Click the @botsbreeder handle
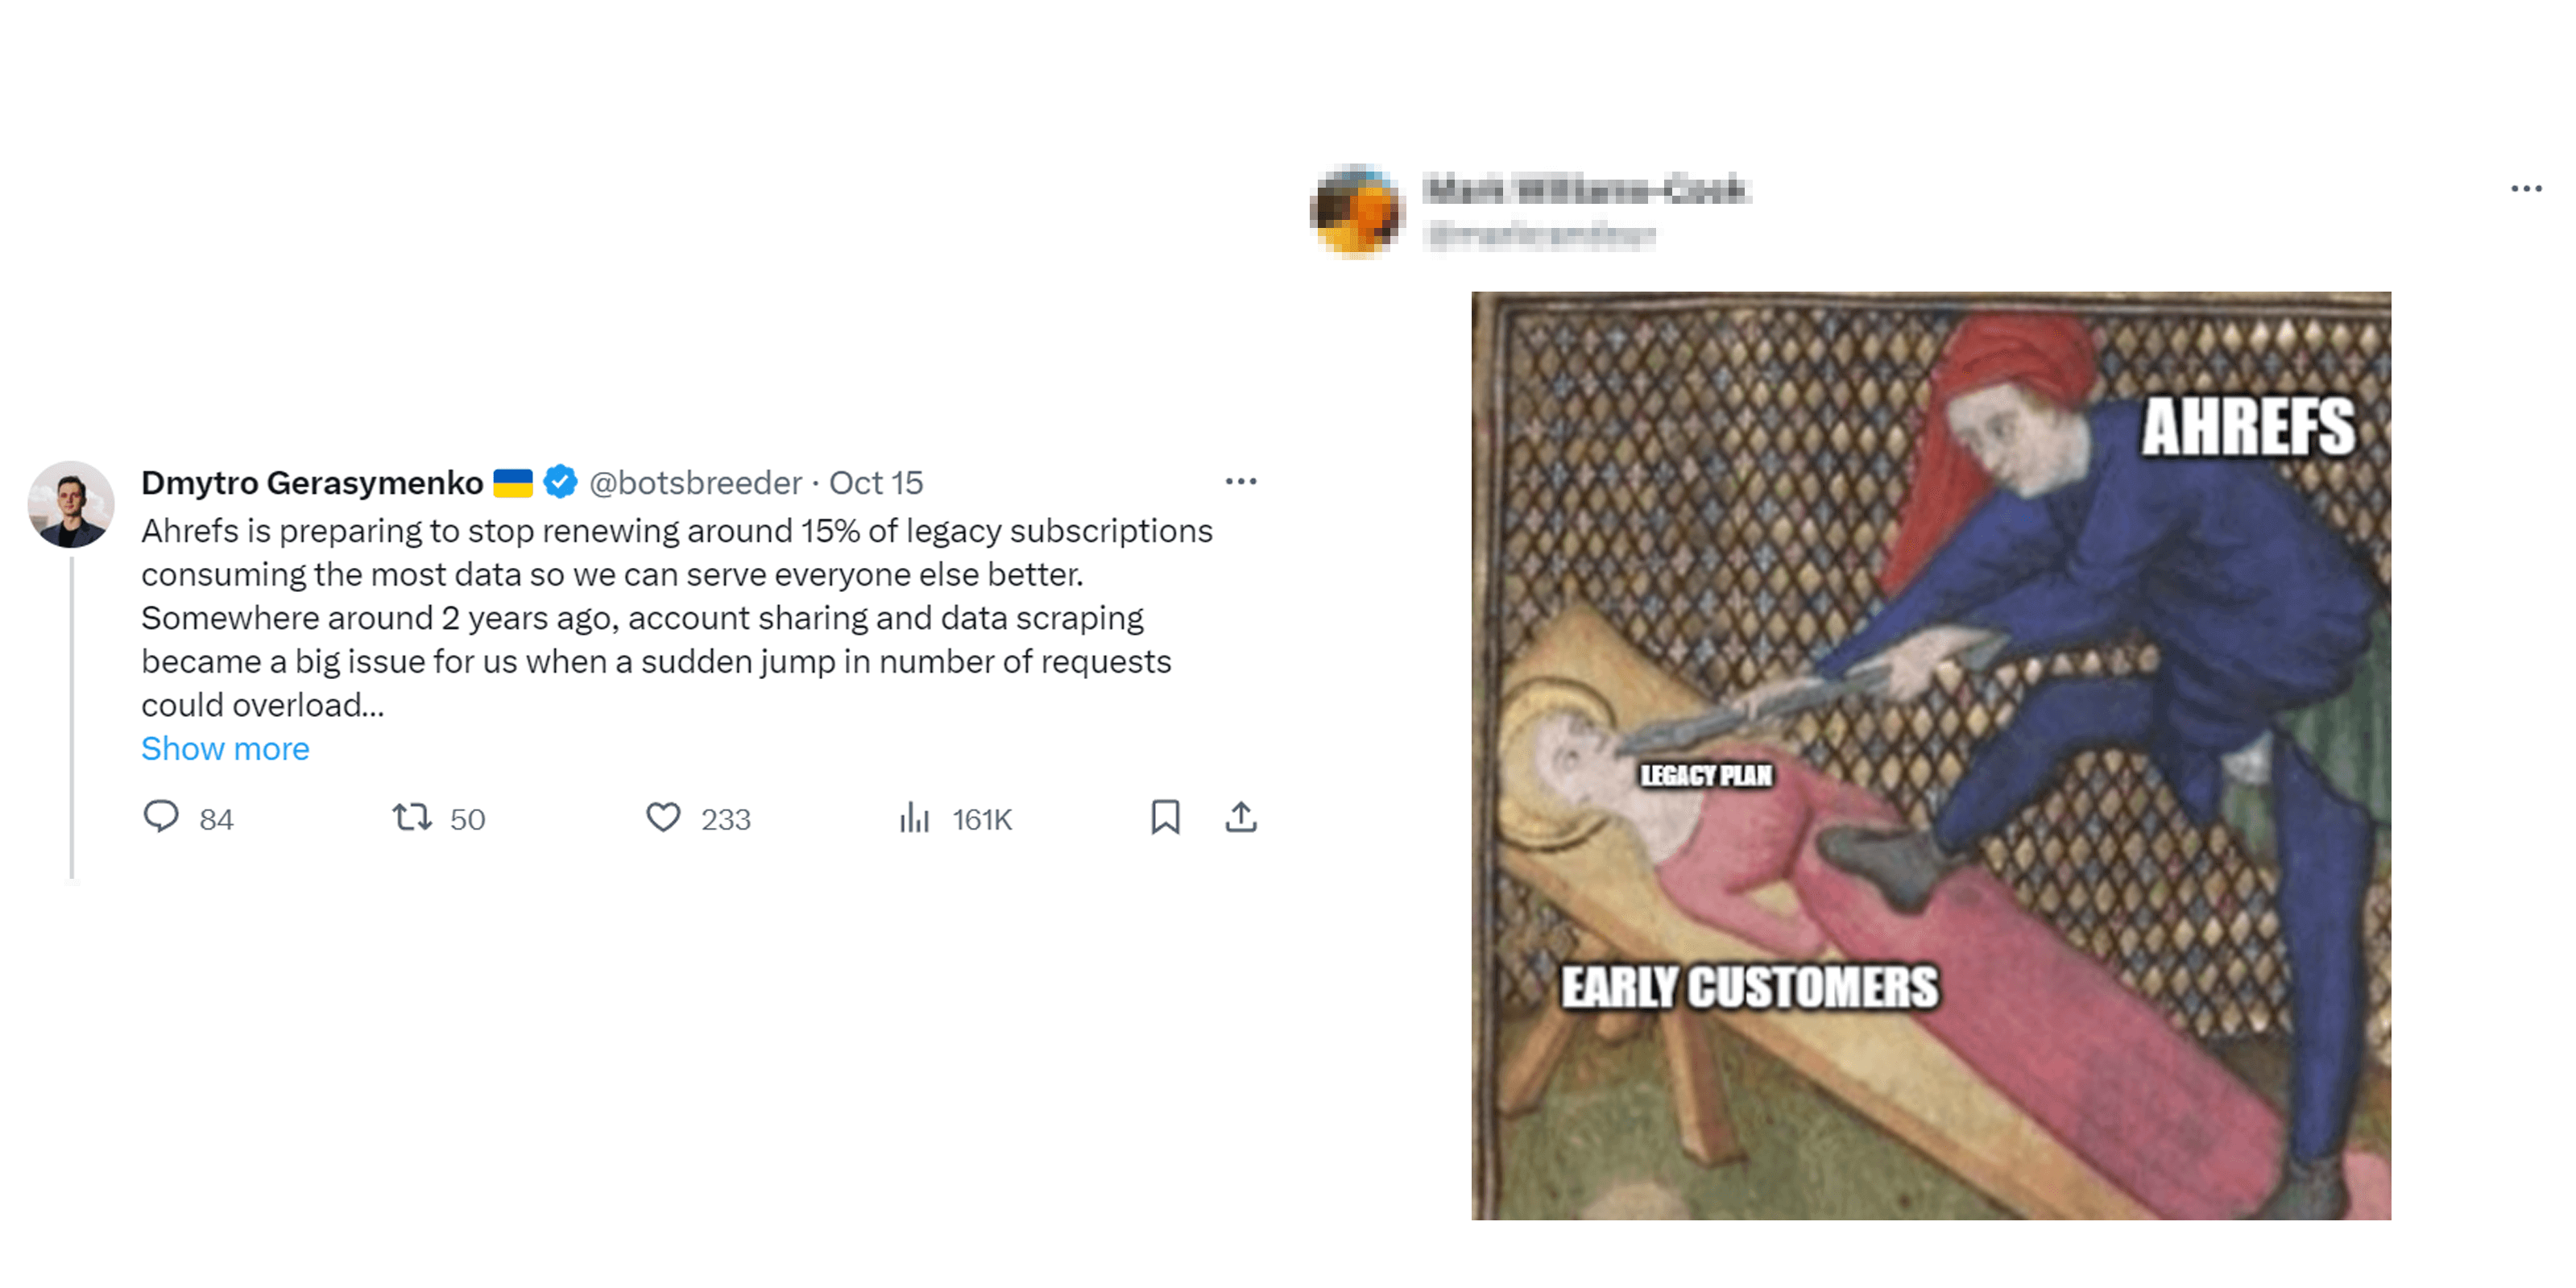 pyautogui.click(x=695, y=482)
